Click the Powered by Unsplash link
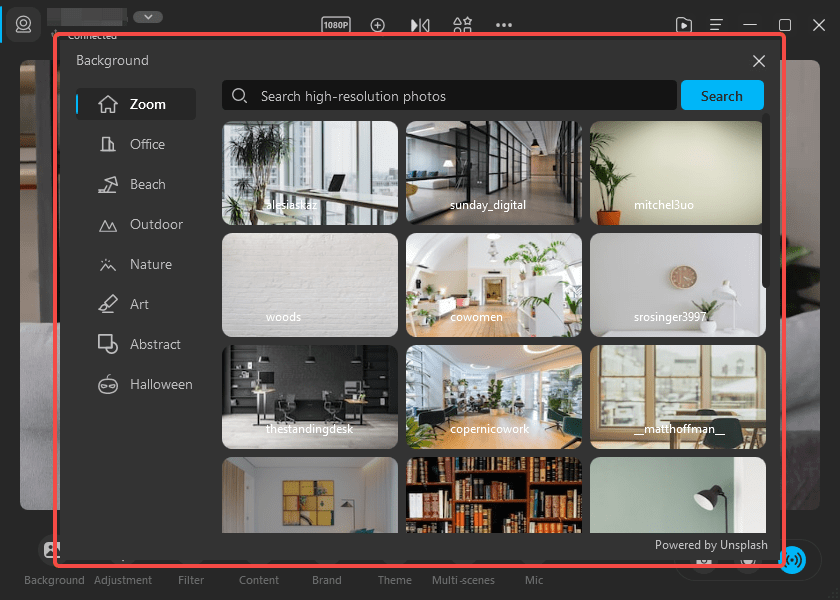 (711, 545)
